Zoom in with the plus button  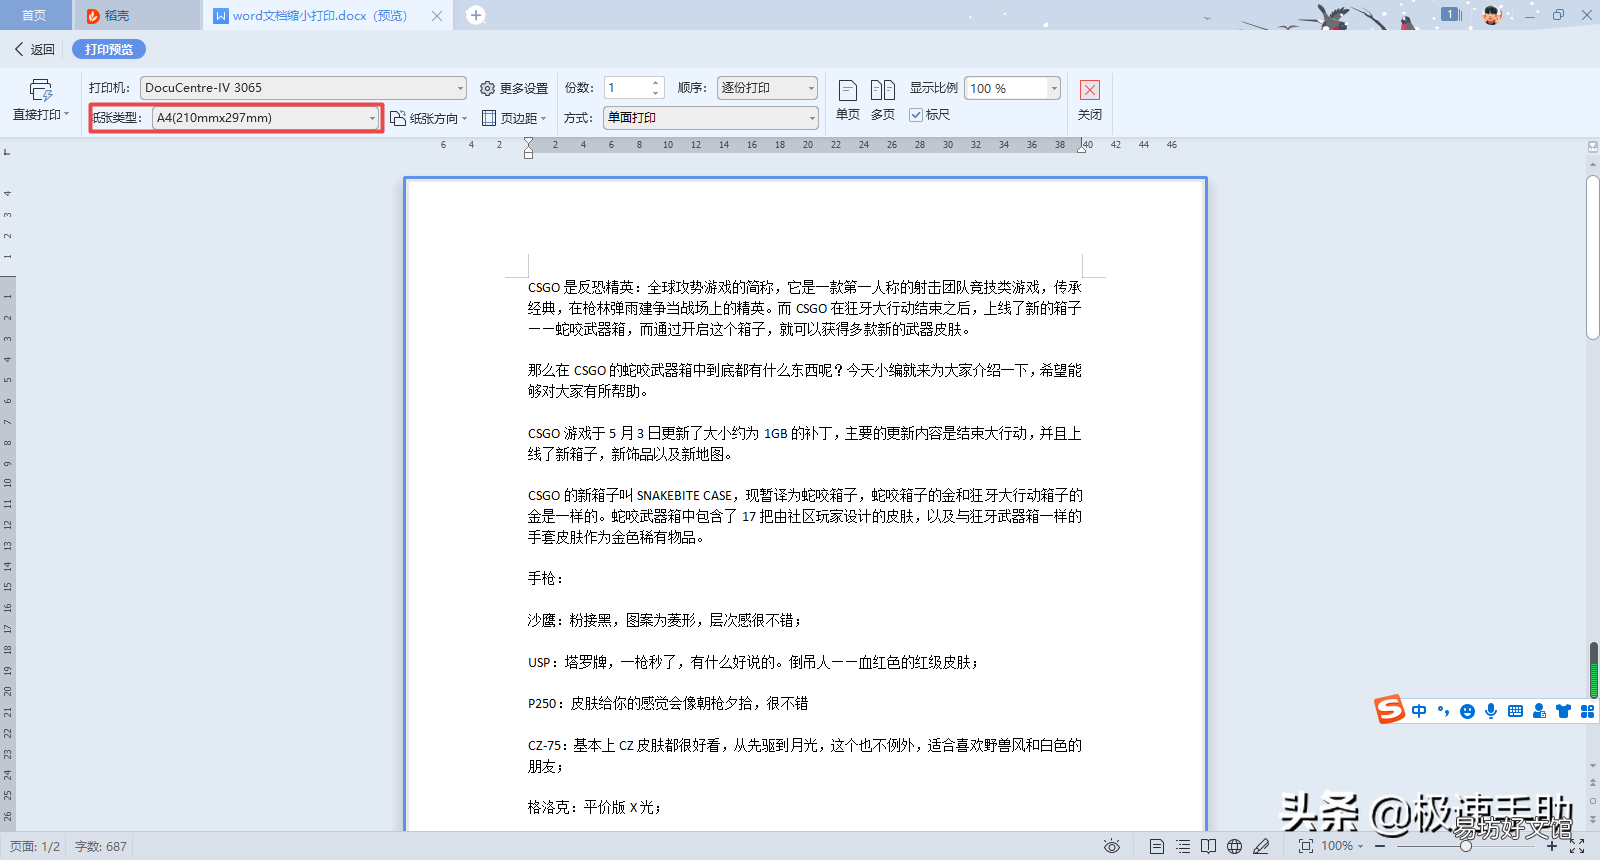(x=1551, y=846)
